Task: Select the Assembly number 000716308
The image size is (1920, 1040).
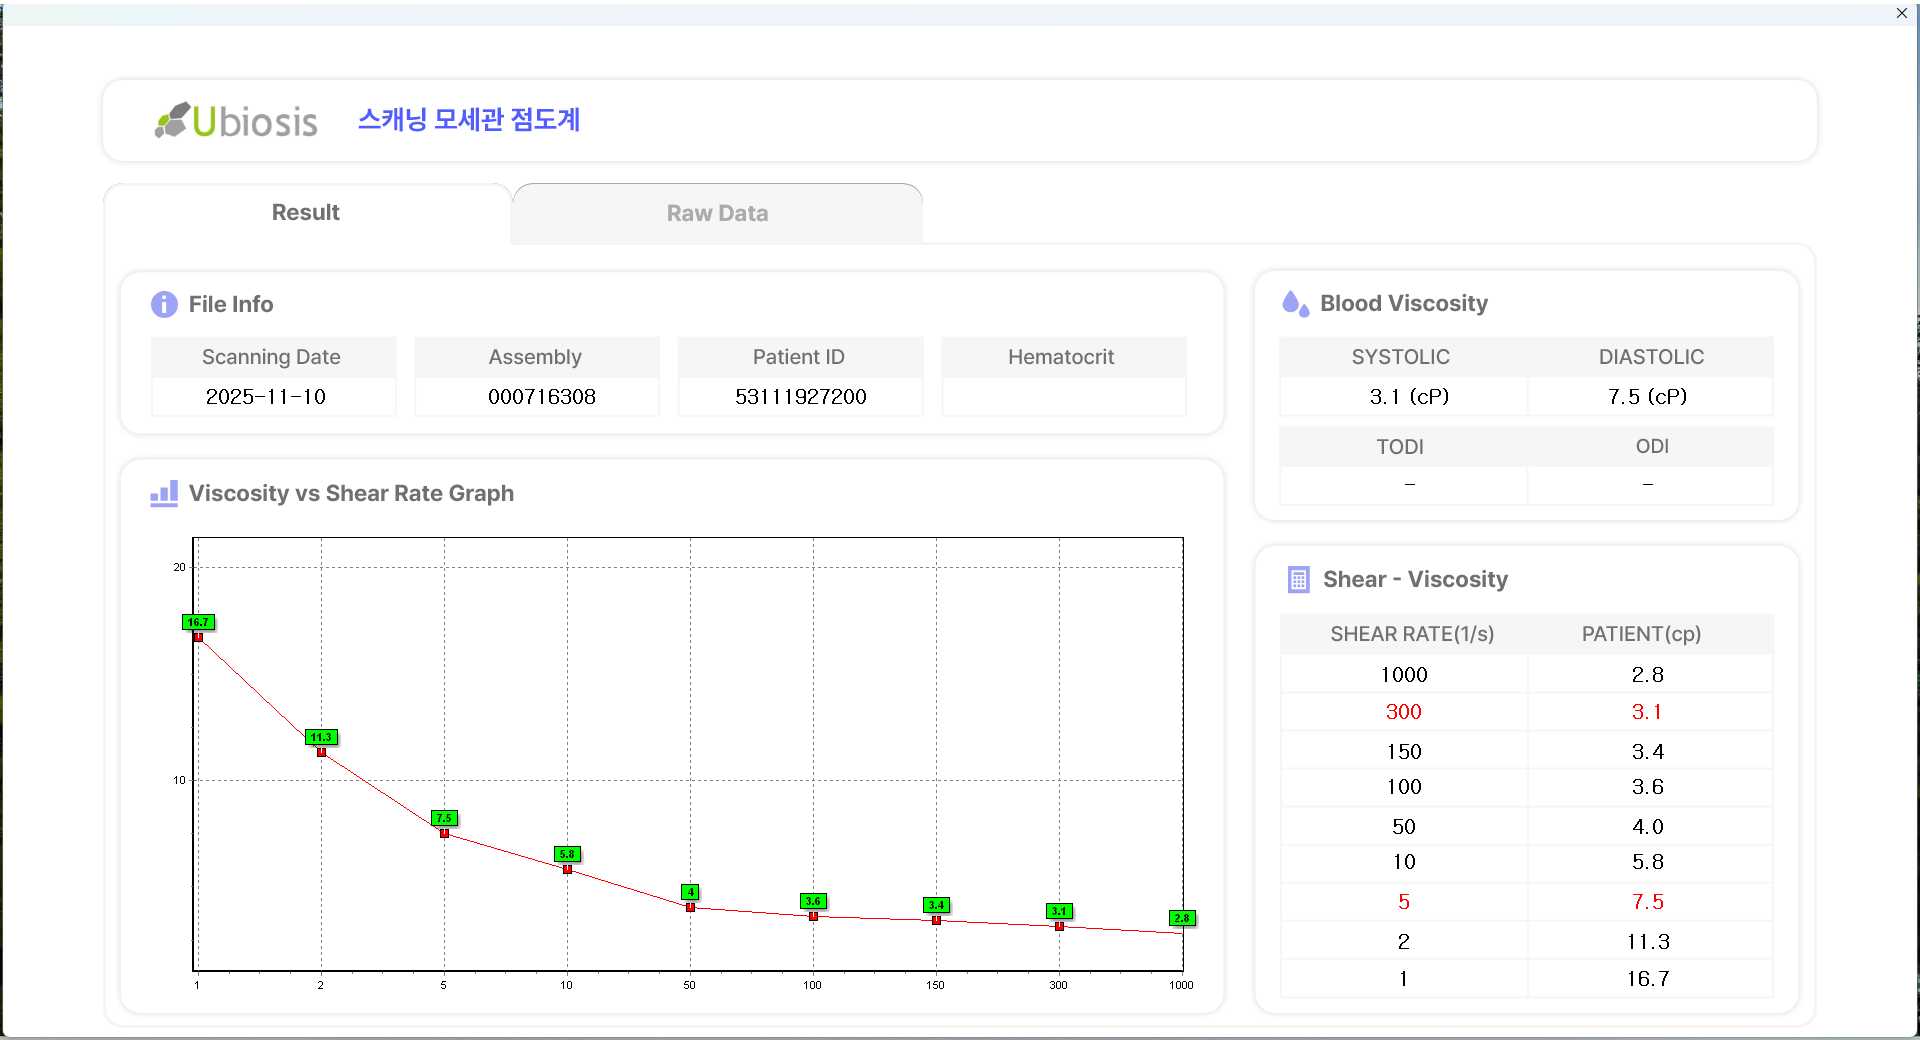Action: [541, 397]
